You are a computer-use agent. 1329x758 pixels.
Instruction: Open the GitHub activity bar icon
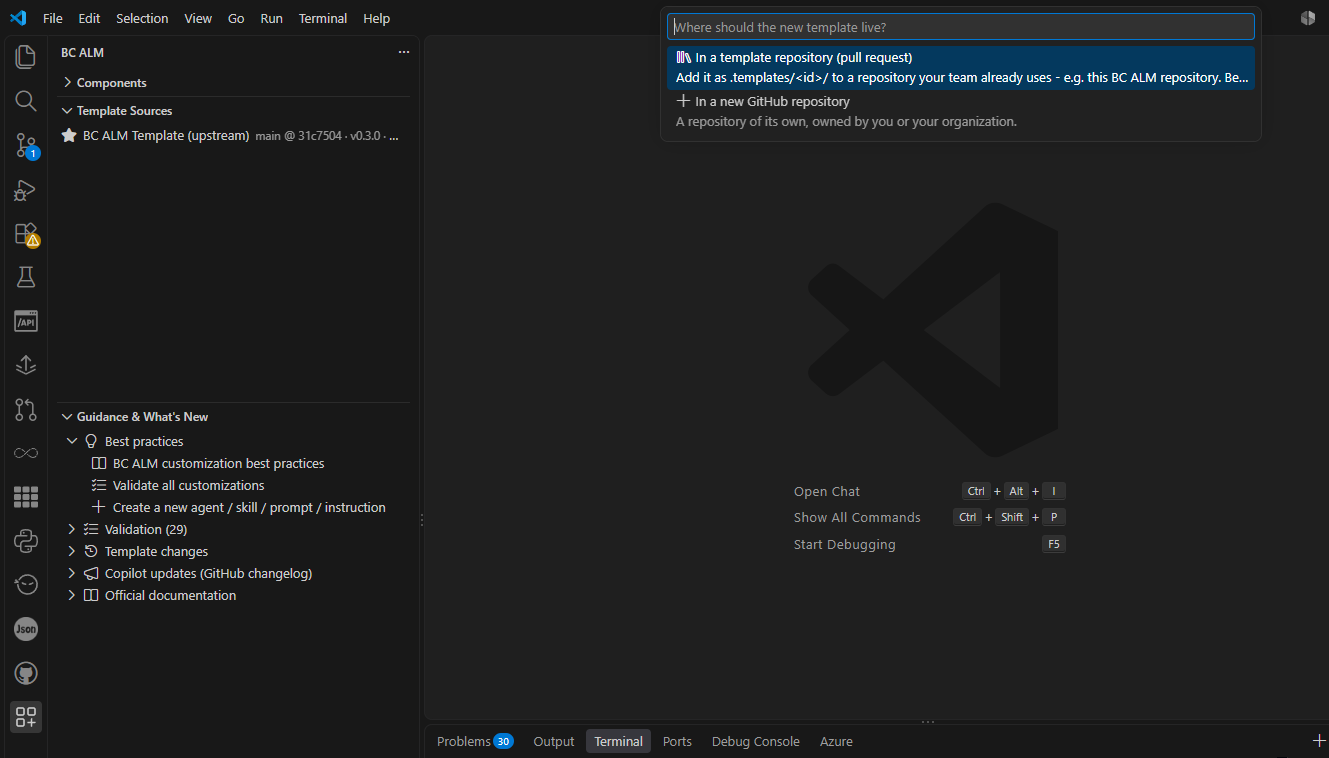26,673
